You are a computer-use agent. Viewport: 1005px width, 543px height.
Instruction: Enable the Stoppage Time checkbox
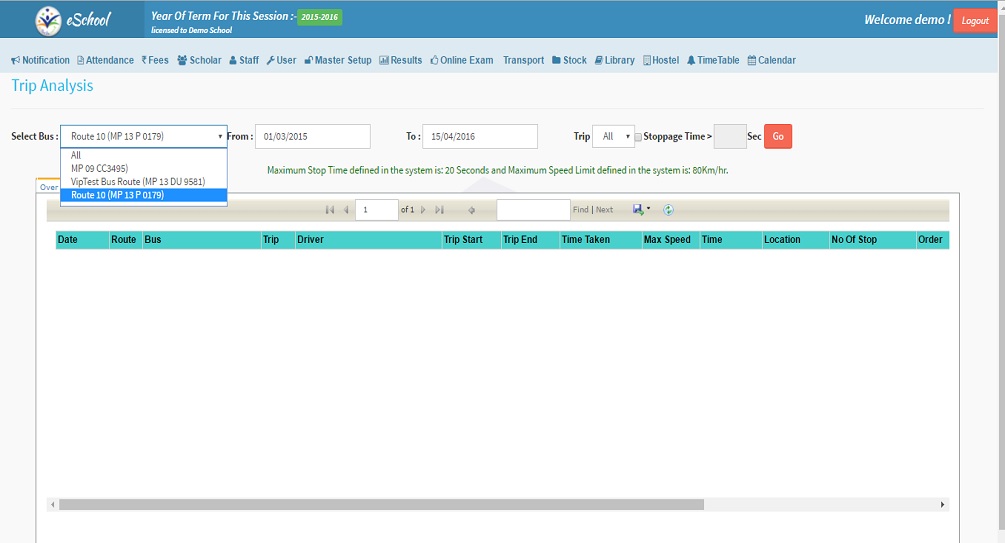[x=639, y=137]
